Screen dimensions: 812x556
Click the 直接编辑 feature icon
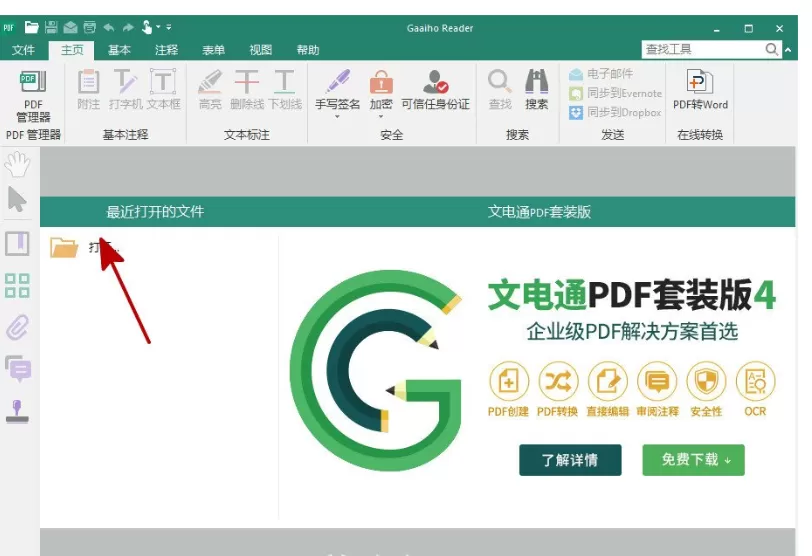pyautogui.click(x=607, y=382)
